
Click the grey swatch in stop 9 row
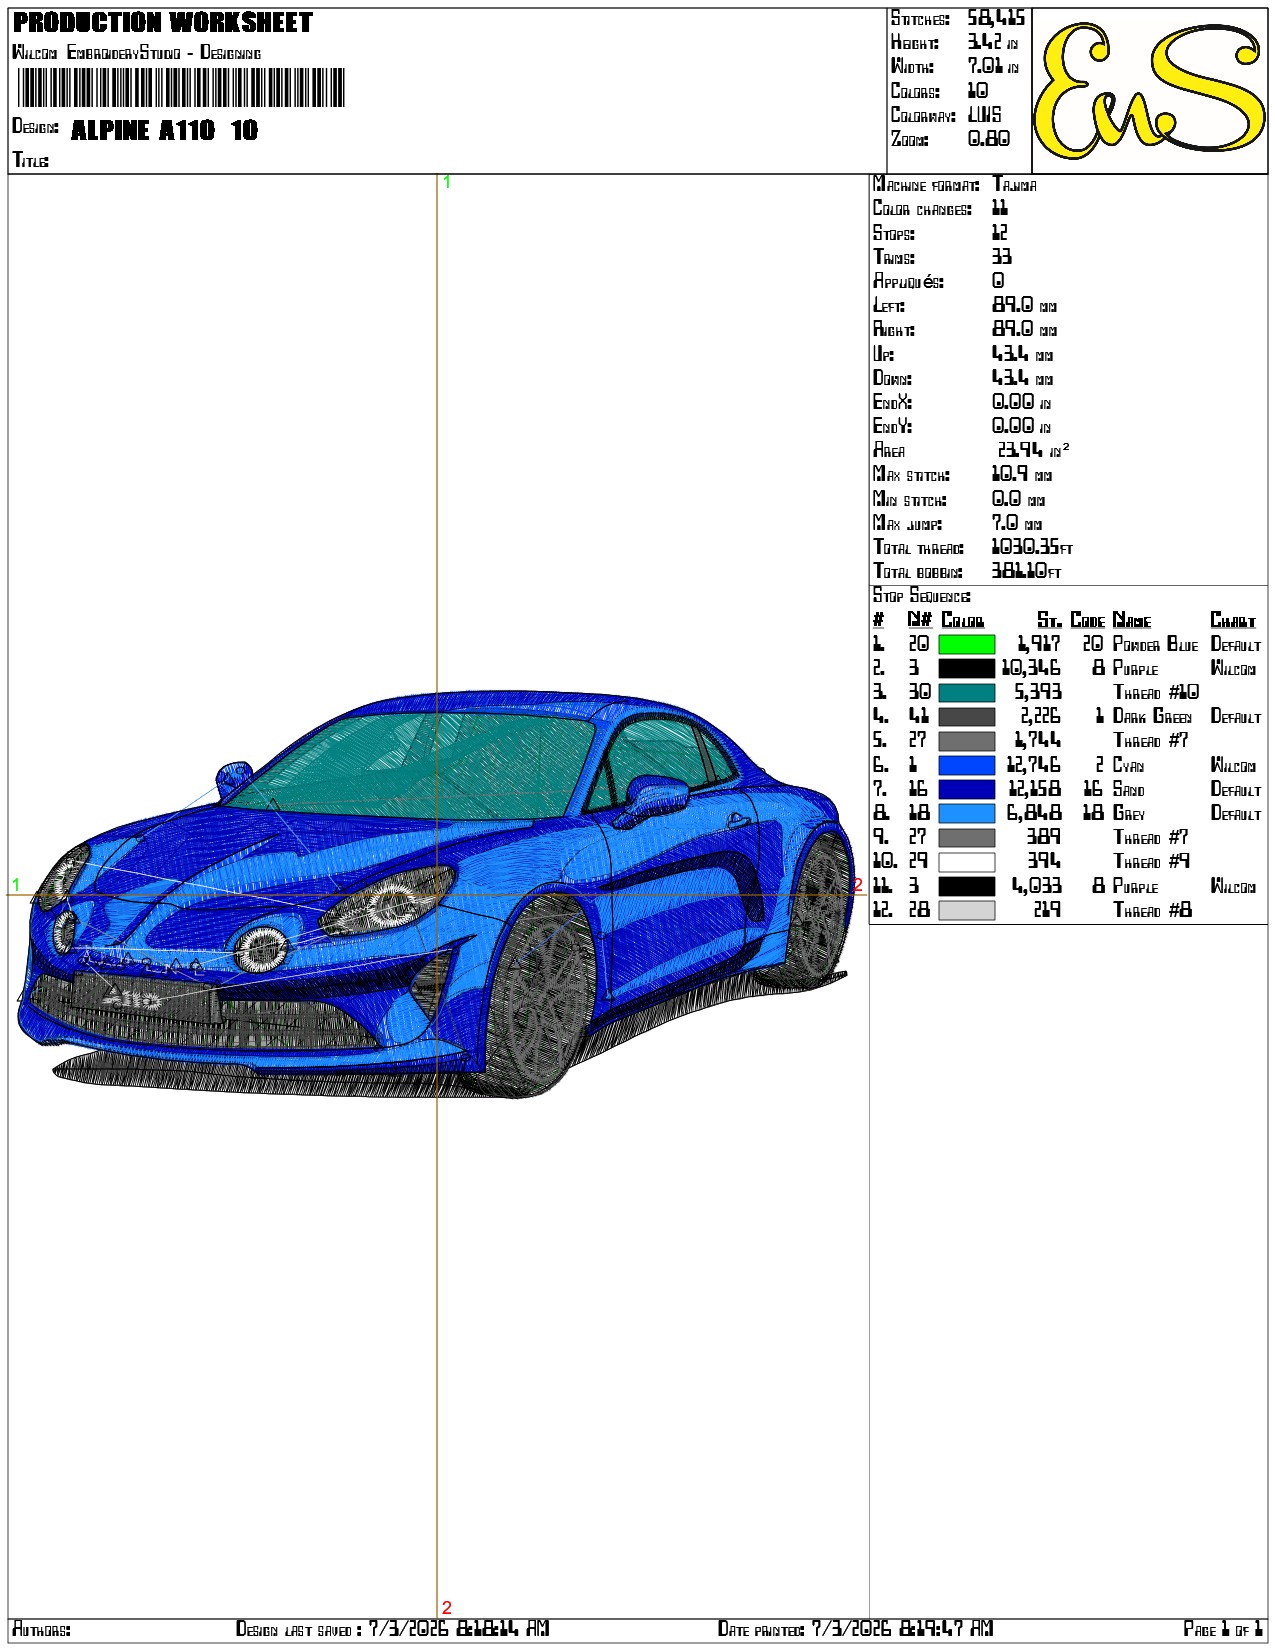[966, 838]
